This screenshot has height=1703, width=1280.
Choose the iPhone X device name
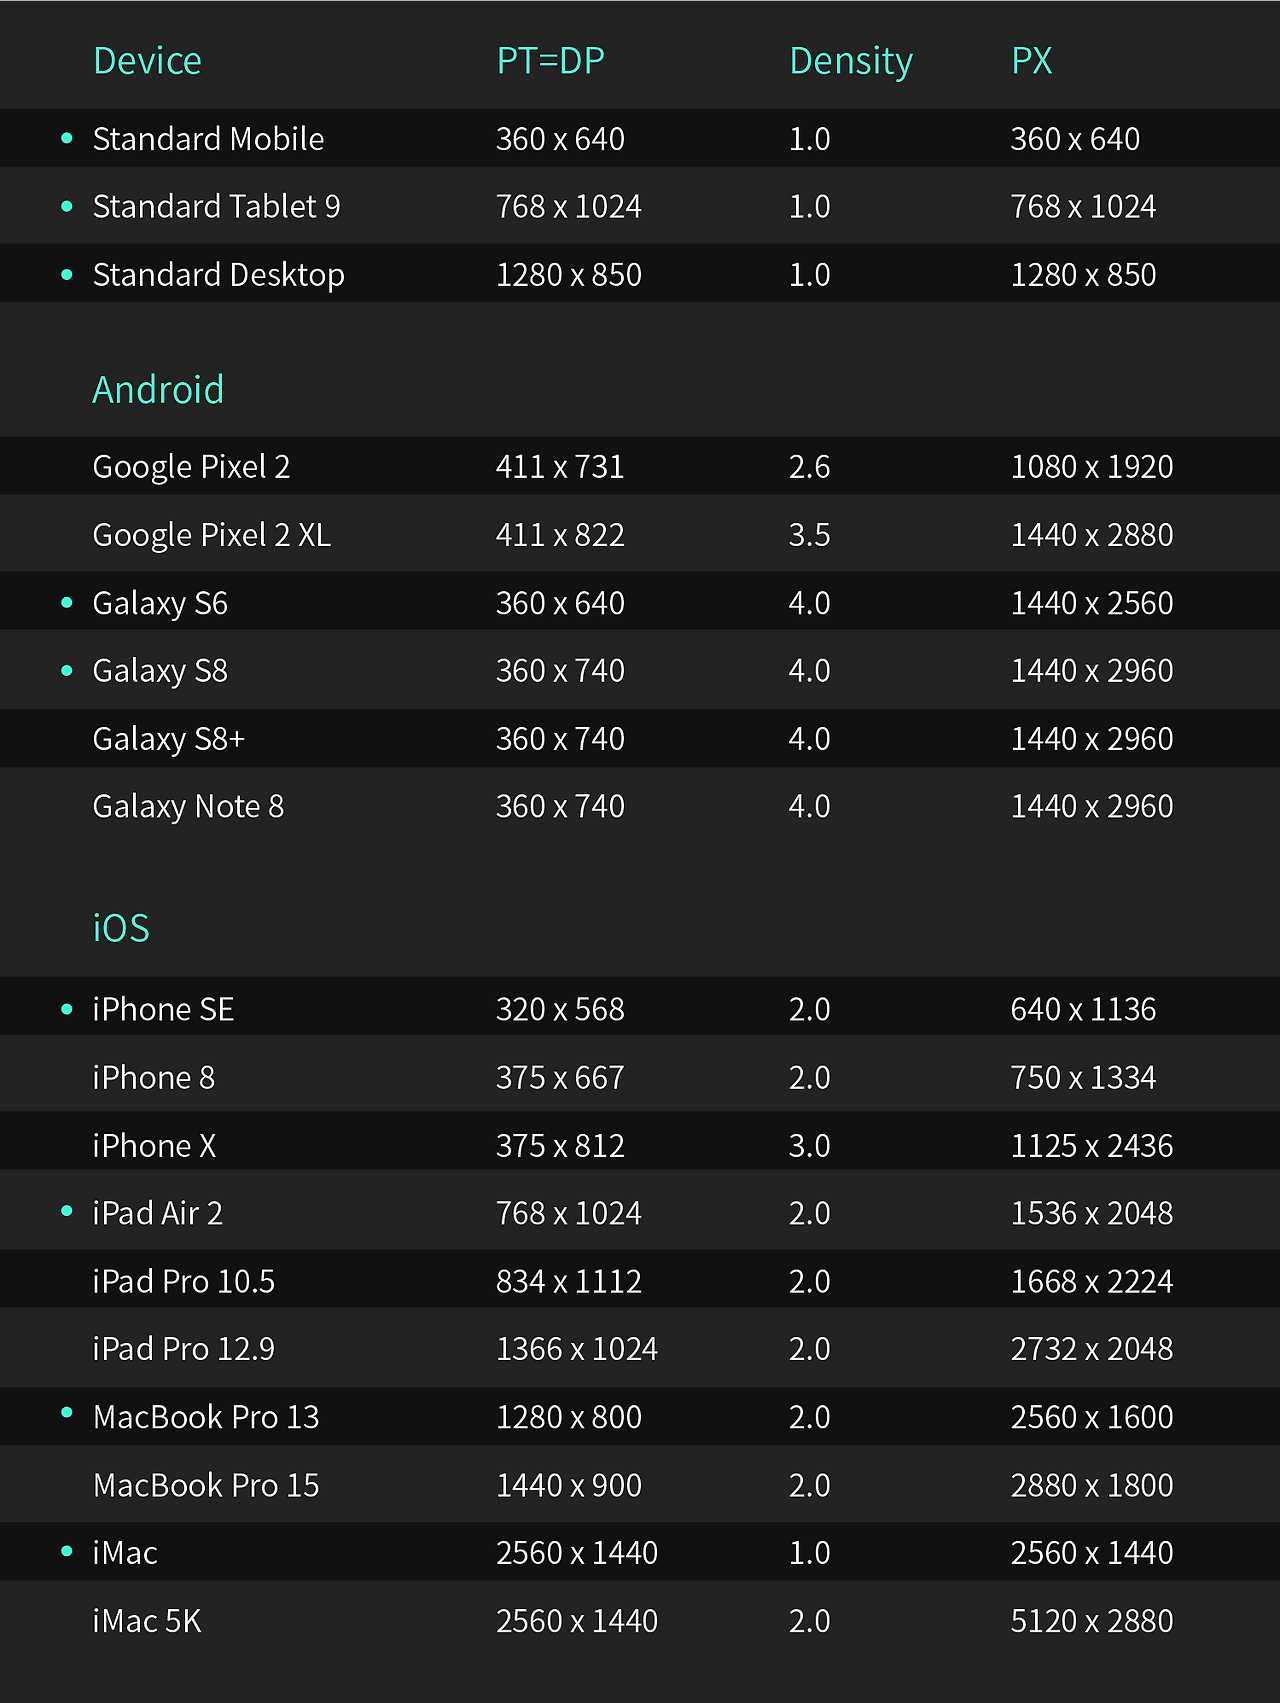coord(154,1145)
